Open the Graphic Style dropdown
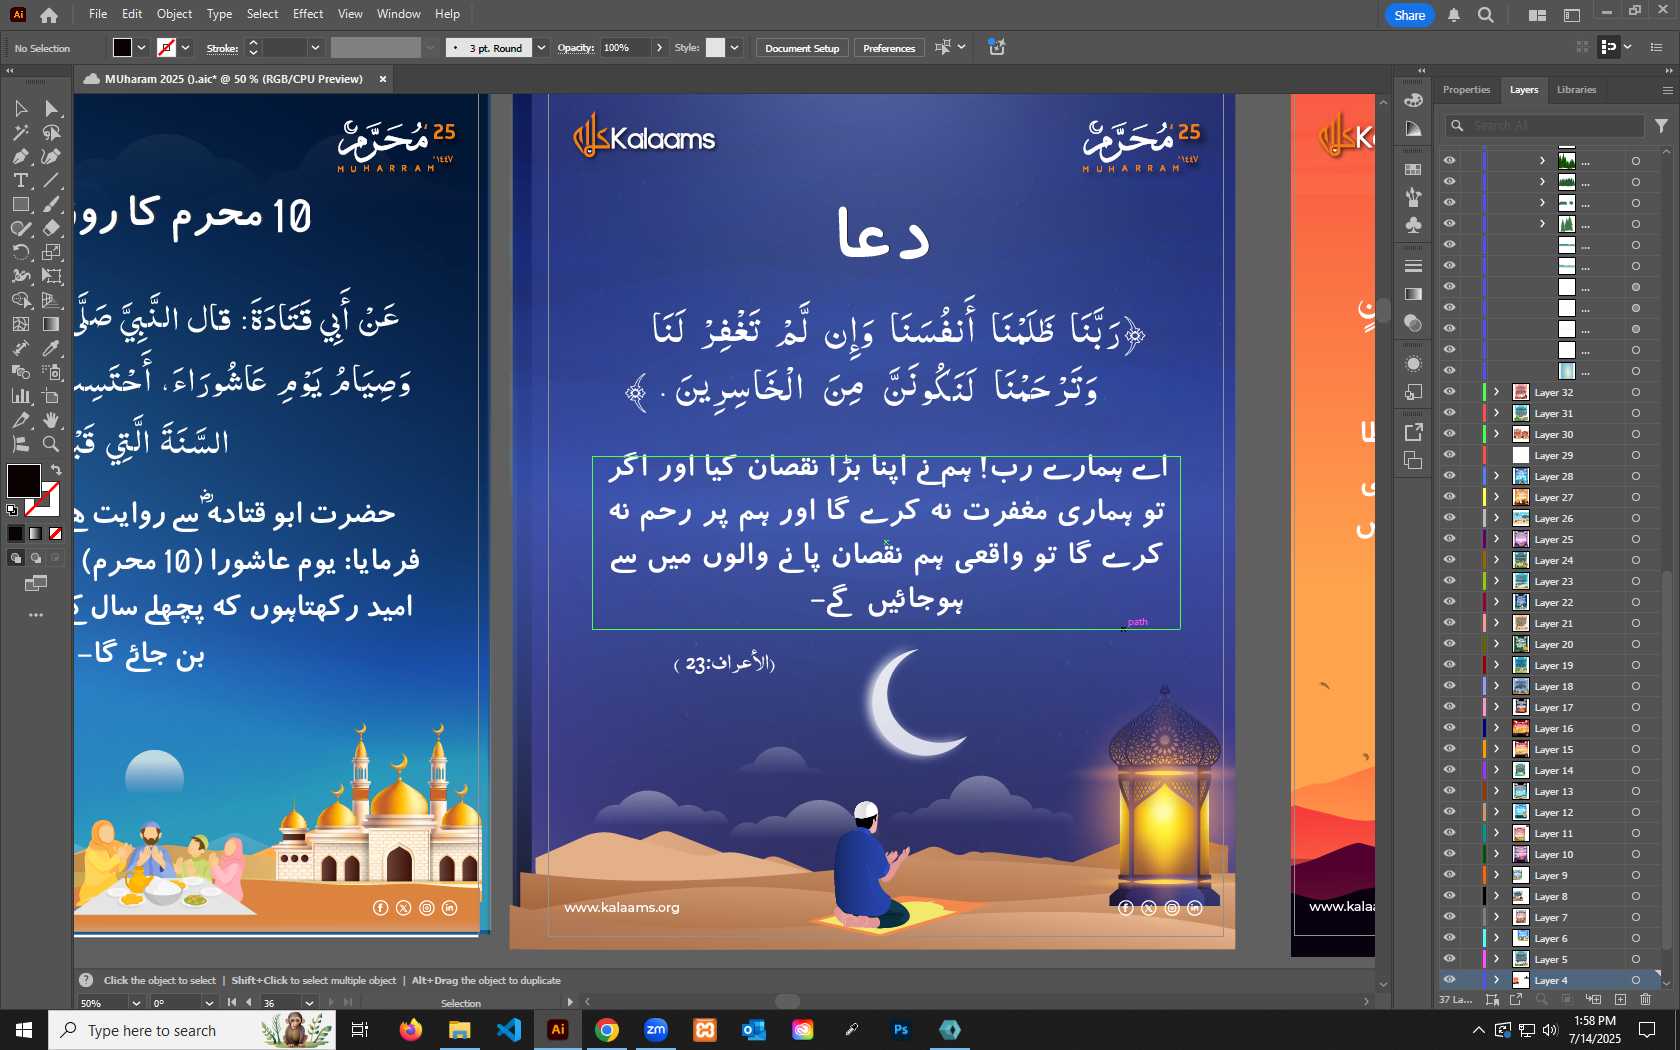 tap(734, 48)
